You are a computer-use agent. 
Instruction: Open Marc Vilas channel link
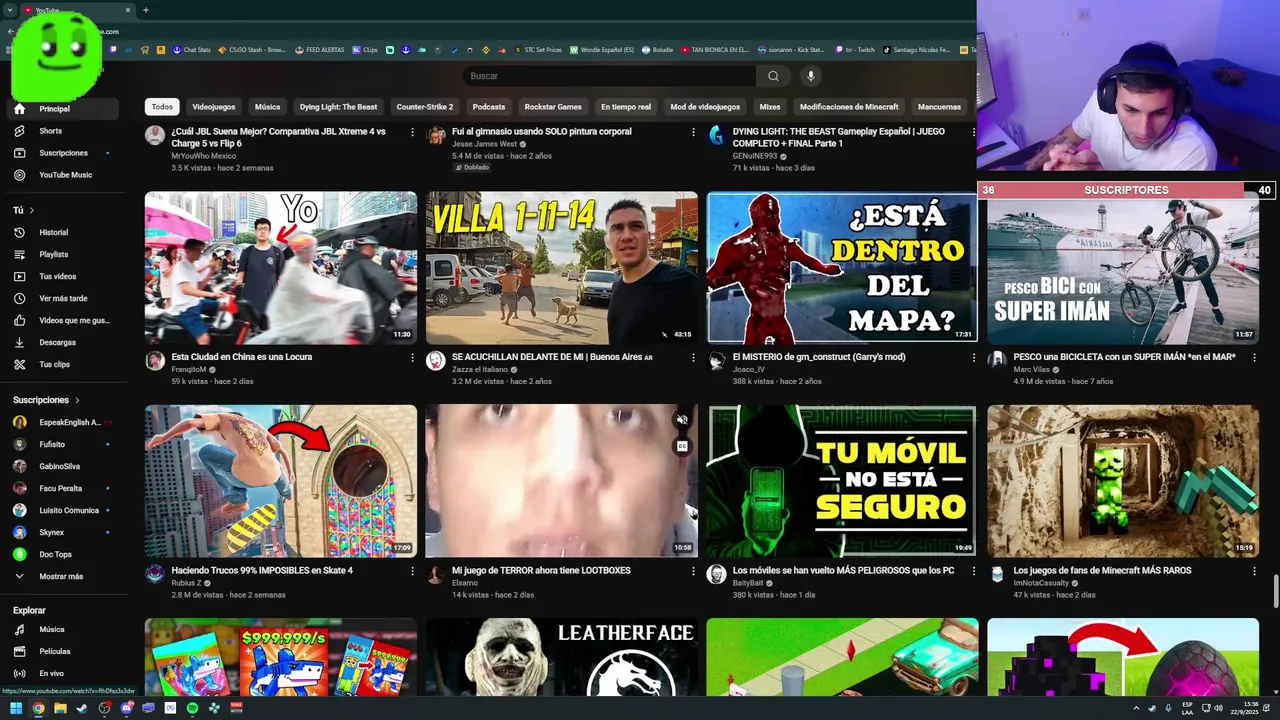(1032, 369)
